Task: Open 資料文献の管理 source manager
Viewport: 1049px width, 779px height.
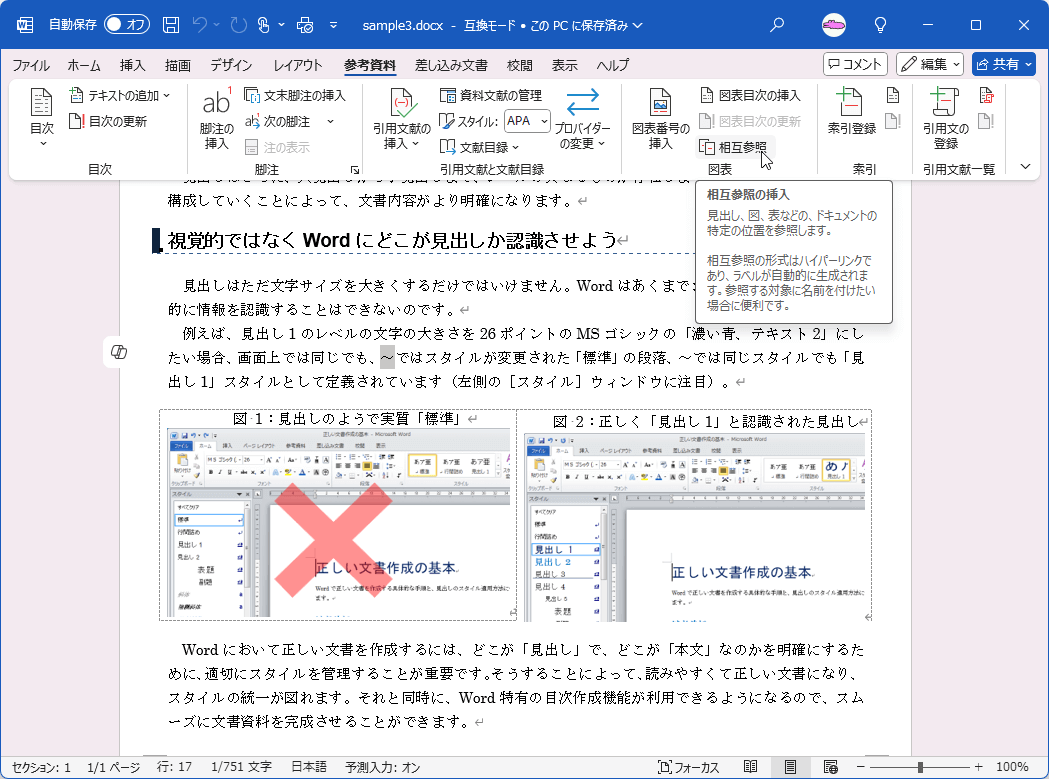Action: pyautogui.click(x=493, y=96)
